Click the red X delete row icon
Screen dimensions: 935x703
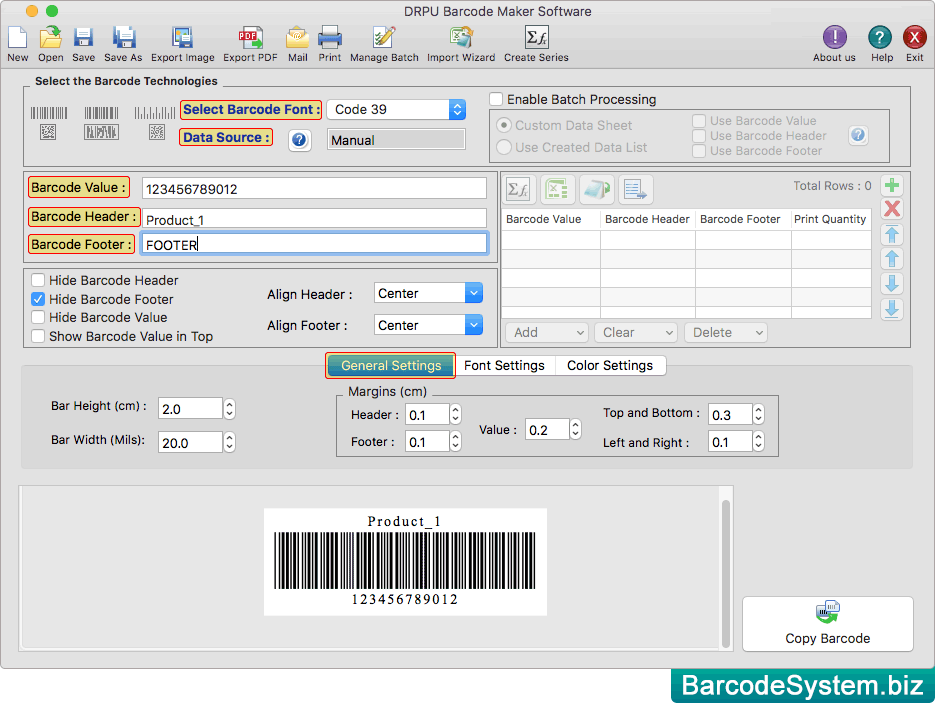892,209
